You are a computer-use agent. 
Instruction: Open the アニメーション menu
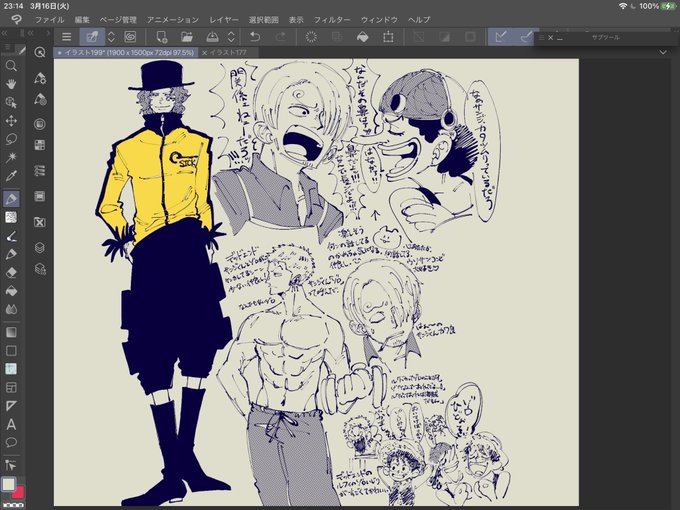[x=173, y=20]
